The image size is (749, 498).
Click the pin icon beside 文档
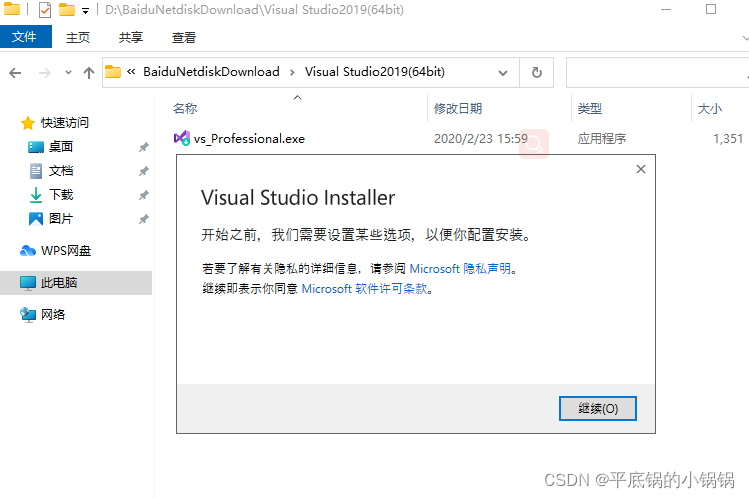point(144,171)
